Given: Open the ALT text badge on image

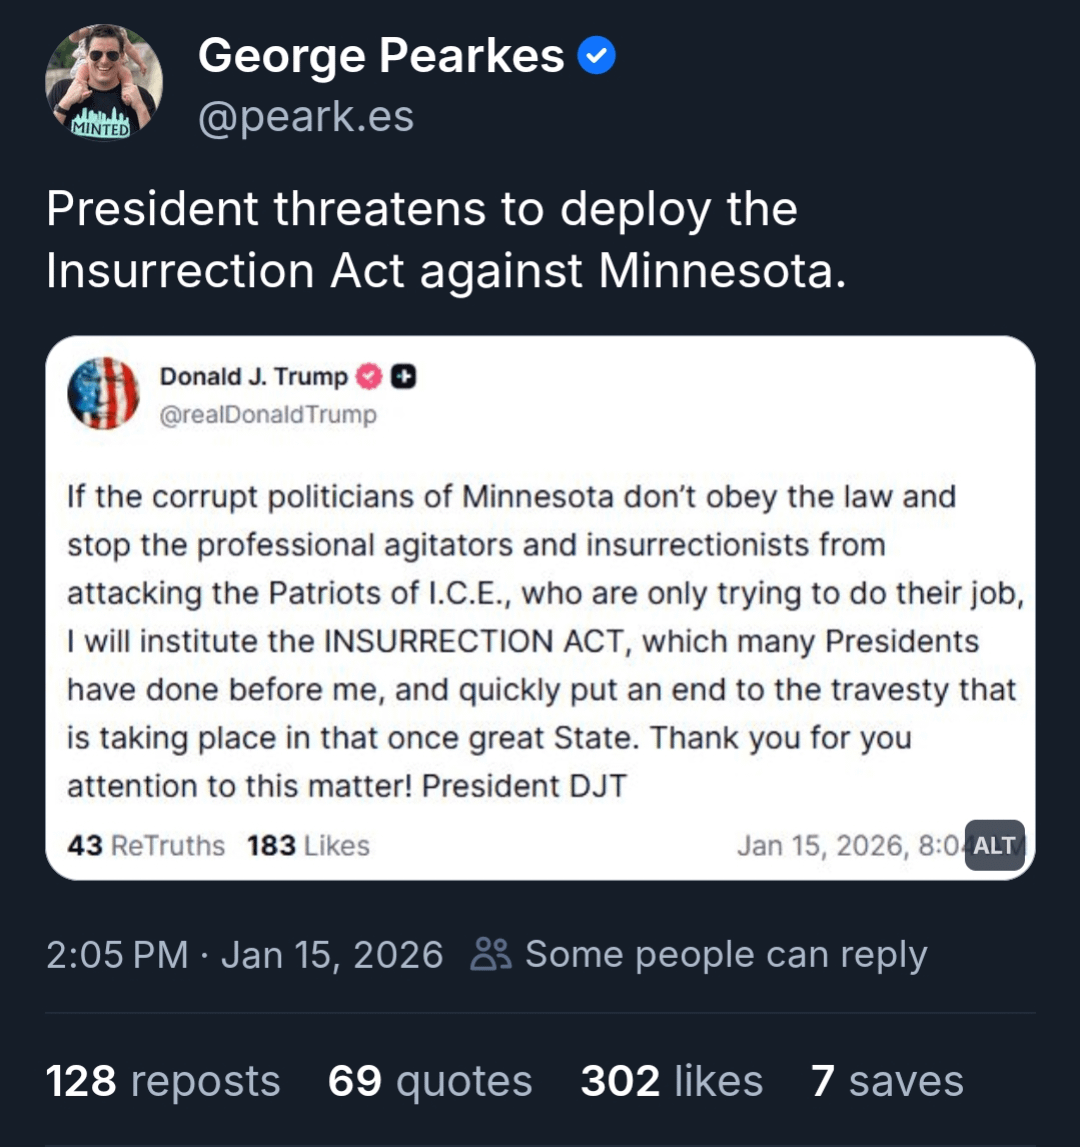Looking at the screenshot, I should point(994,846).
